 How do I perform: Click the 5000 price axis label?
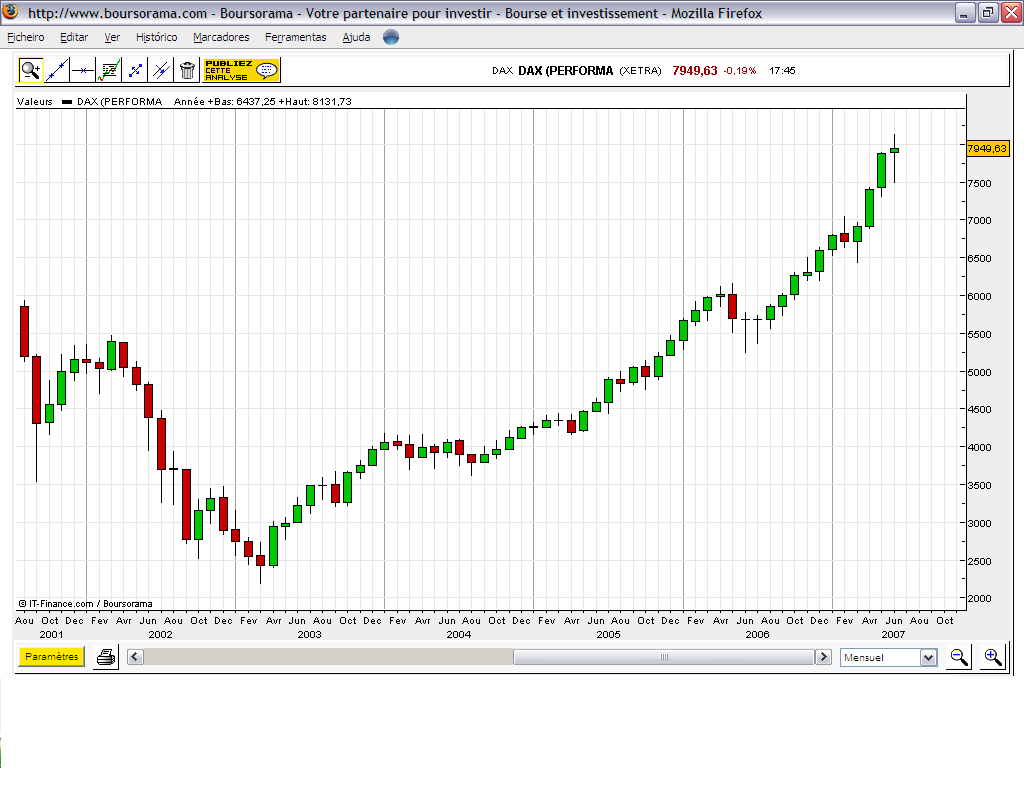click(980, 372)
